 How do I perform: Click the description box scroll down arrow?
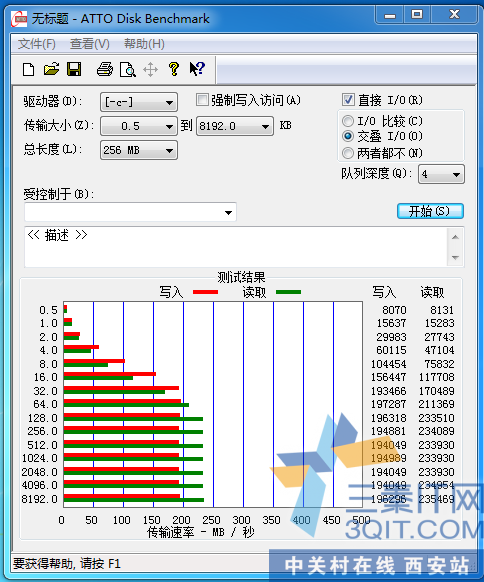point(455,257)
